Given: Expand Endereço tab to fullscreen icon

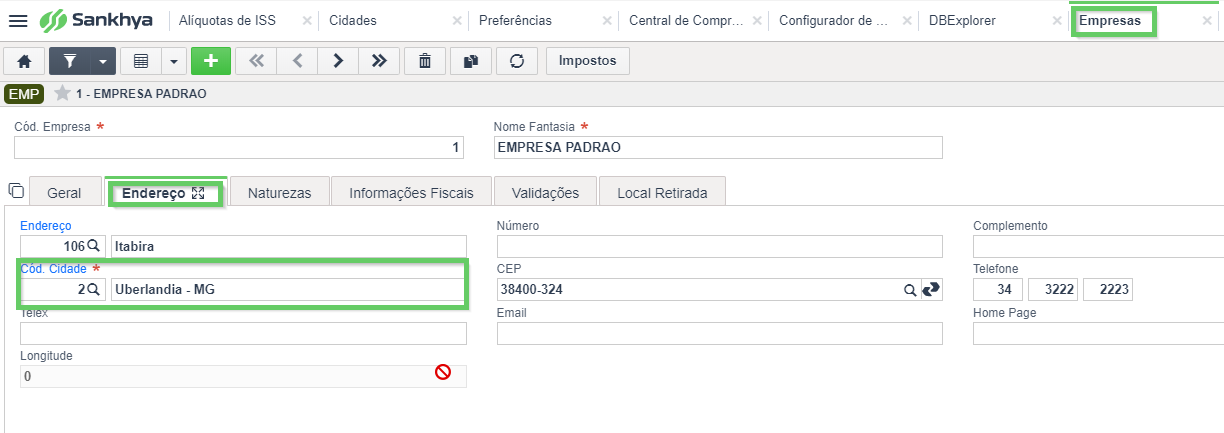Looking at the screenshot, I should [197, 193].
